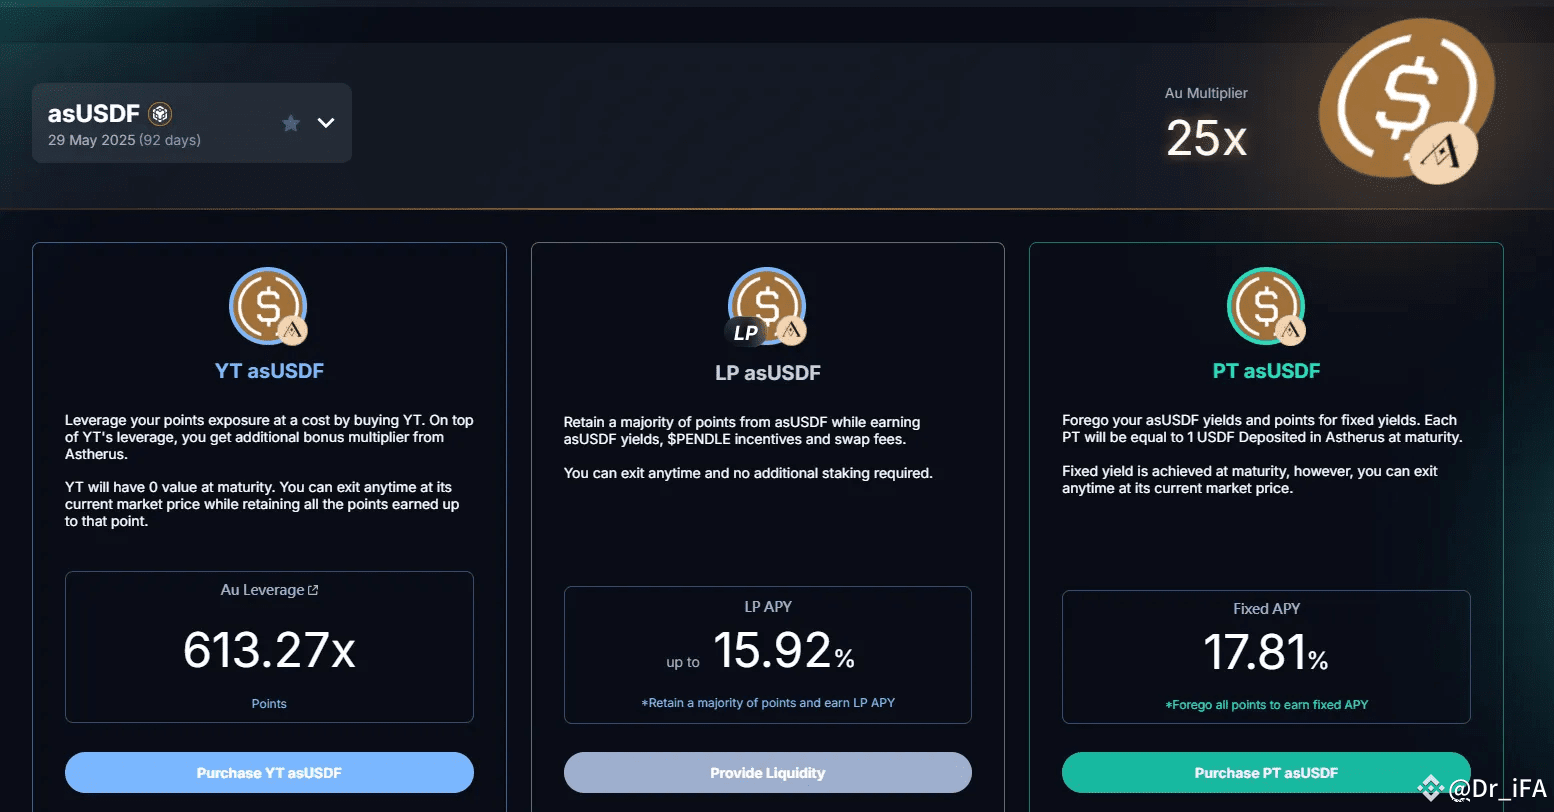Click the BNB chain icon beside asUSDF
This screenshot has width=1554, height=812.
click(x=160, y=114)
